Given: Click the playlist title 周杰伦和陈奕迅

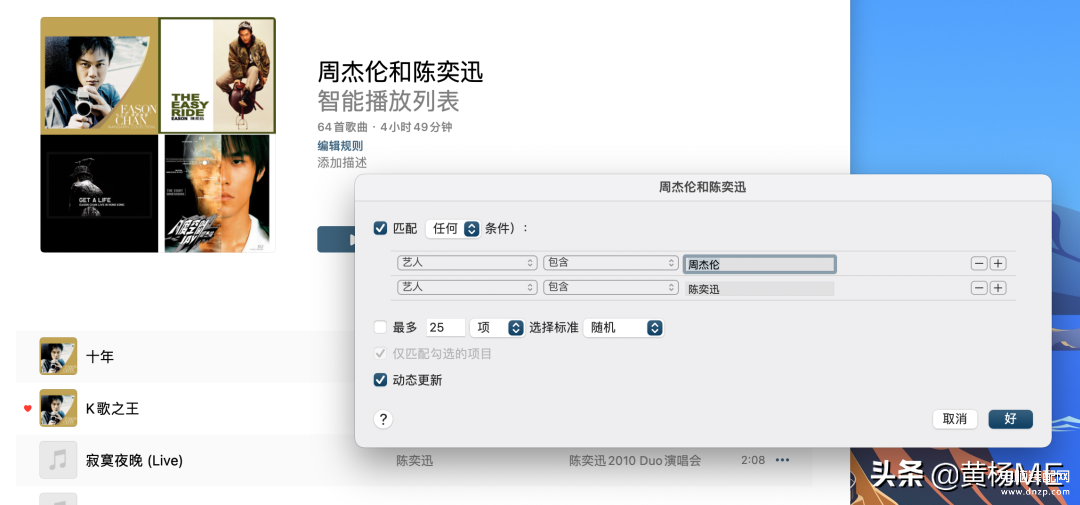Looking at the screenshot, I should point(400,72).
